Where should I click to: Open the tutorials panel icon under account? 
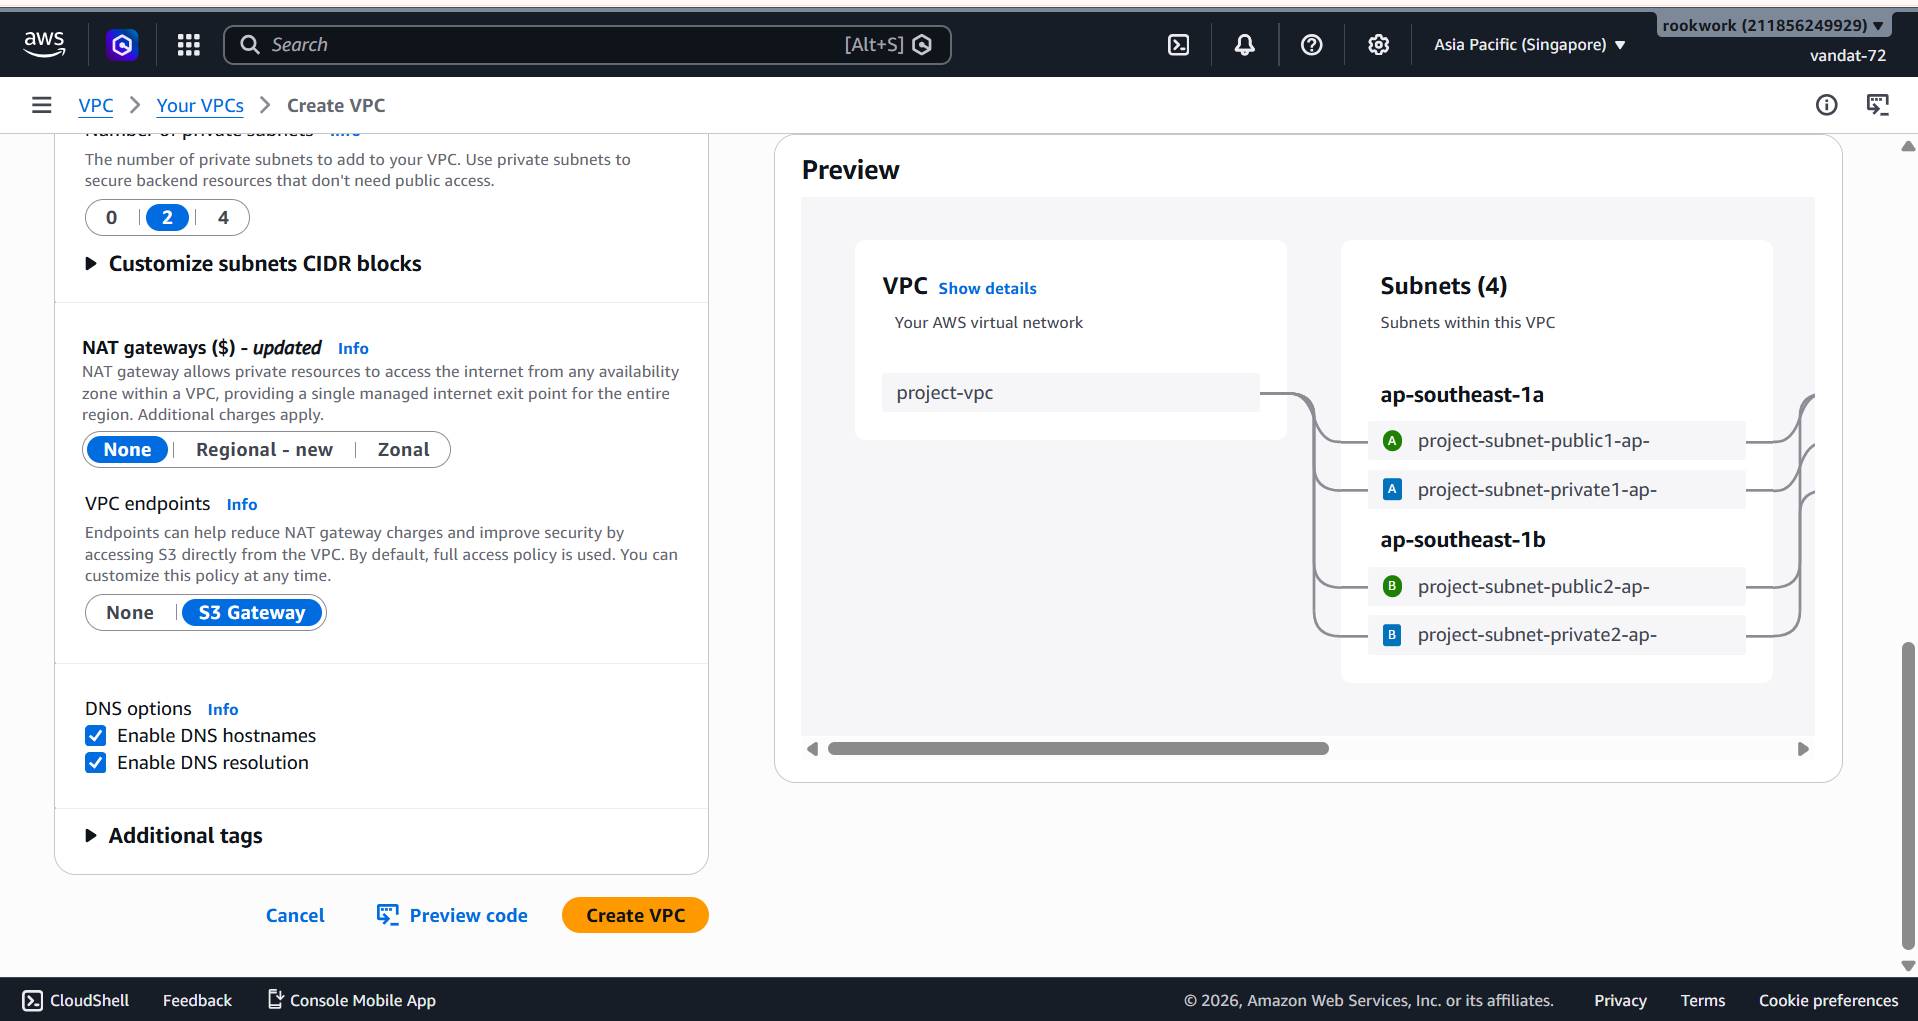1878,105
